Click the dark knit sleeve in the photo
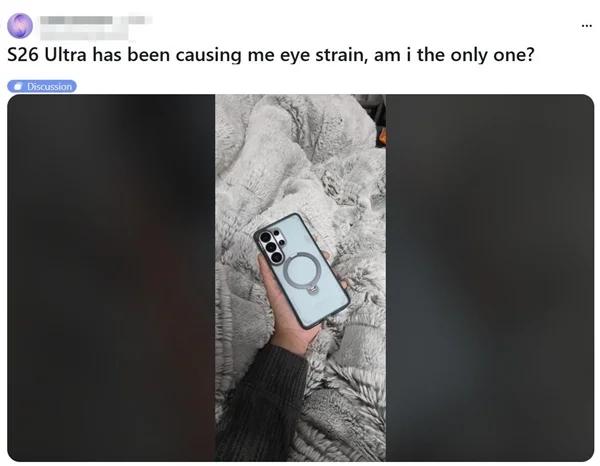Image resolution: width=600 pixels, height=466 pixels. (259, 406)
